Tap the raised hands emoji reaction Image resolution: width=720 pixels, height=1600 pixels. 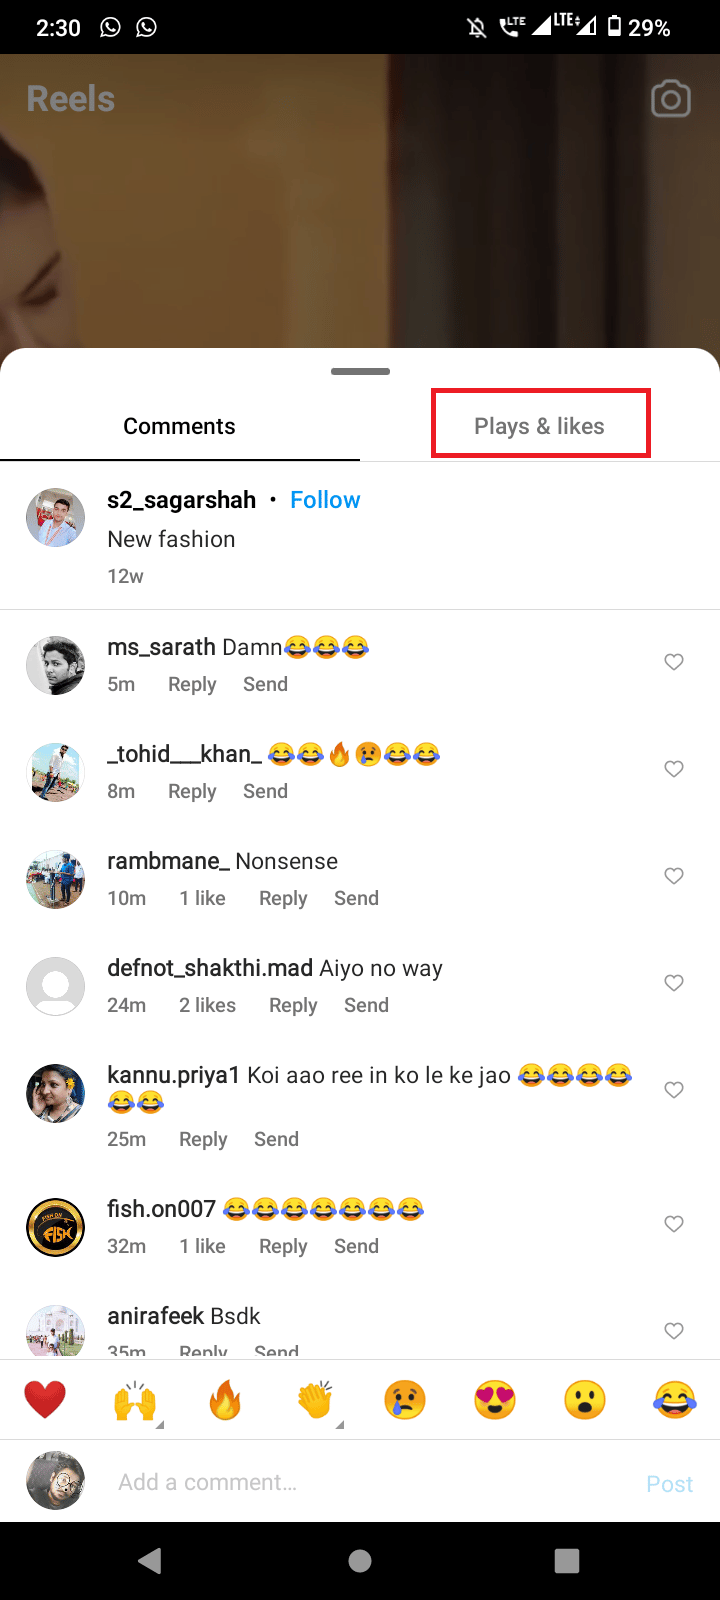click(x=135, y=1400)
